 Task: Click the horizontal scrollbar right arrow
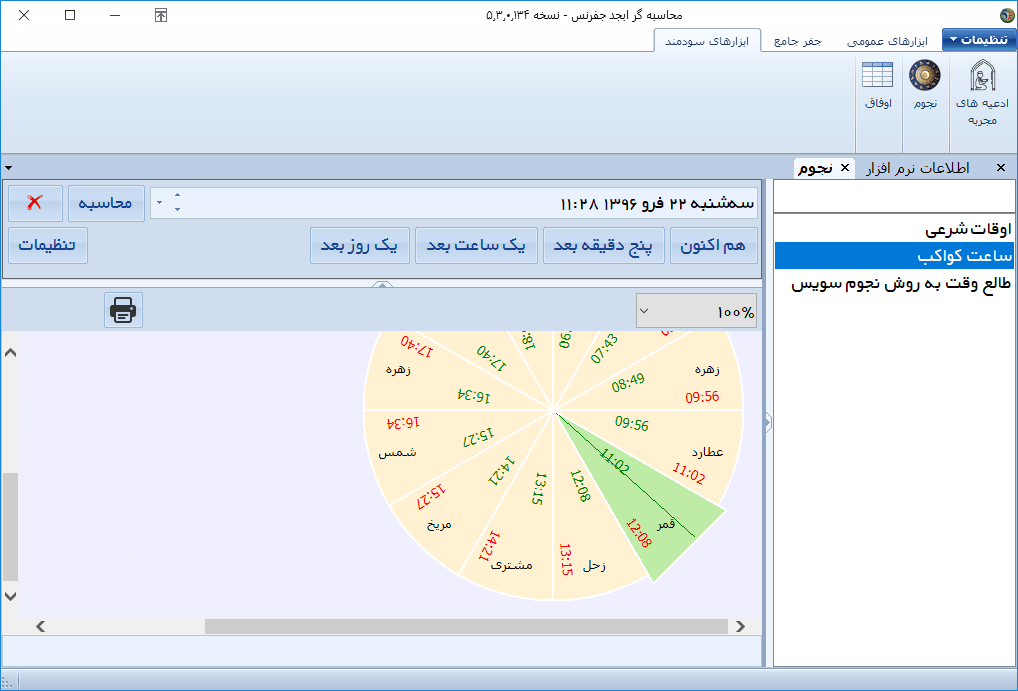[x=740, y=626]
